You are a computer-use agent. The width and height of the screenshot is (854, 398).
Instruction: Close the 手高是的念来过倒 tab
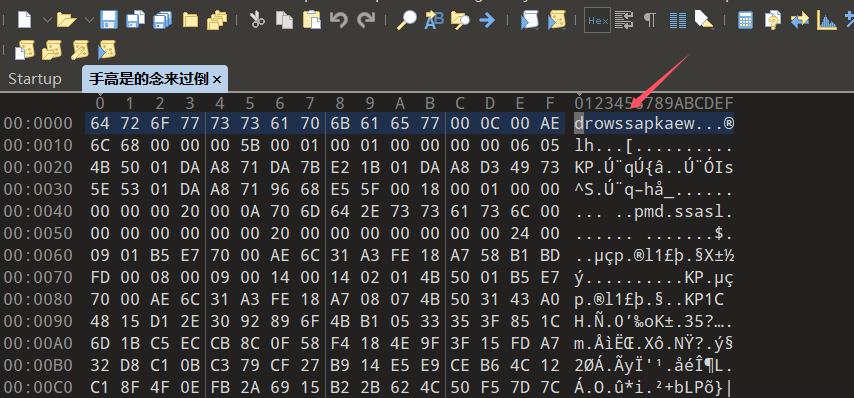(x=217, y=79)
